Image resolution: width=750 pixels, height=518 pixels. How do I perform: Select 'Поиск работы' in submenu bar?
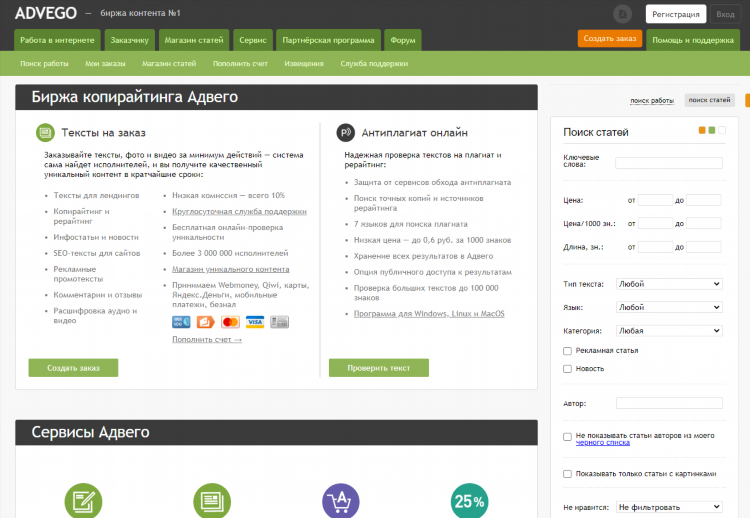pos(44,64)
